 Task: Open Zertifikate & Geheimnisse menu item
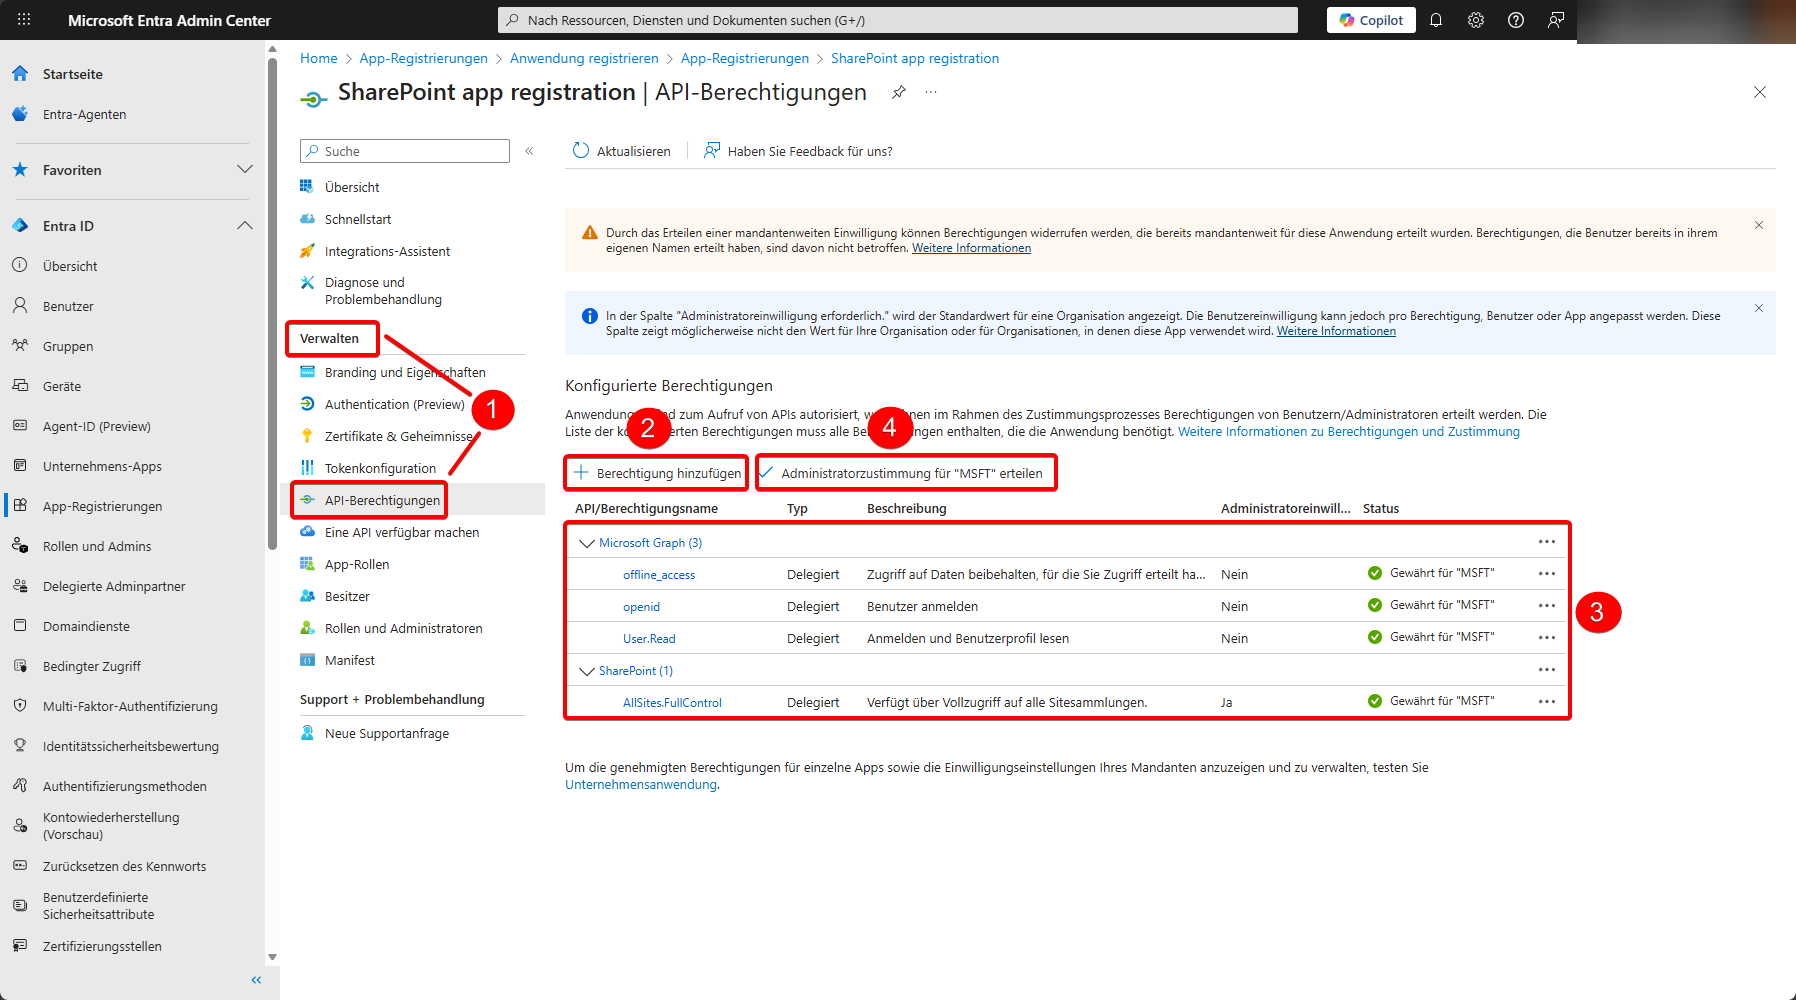[x=397, y=436]
